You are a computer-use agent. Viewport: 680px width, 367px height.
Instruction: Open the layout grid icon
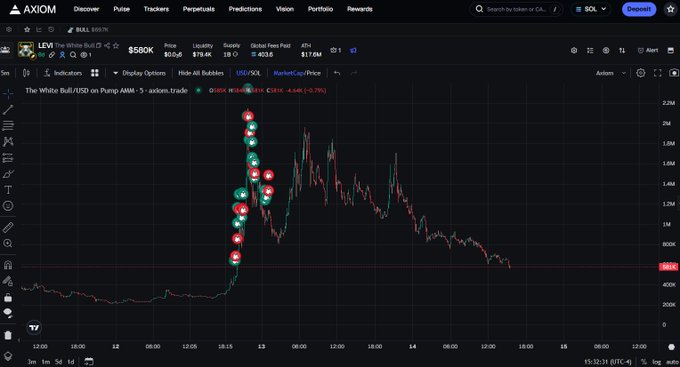95,73
